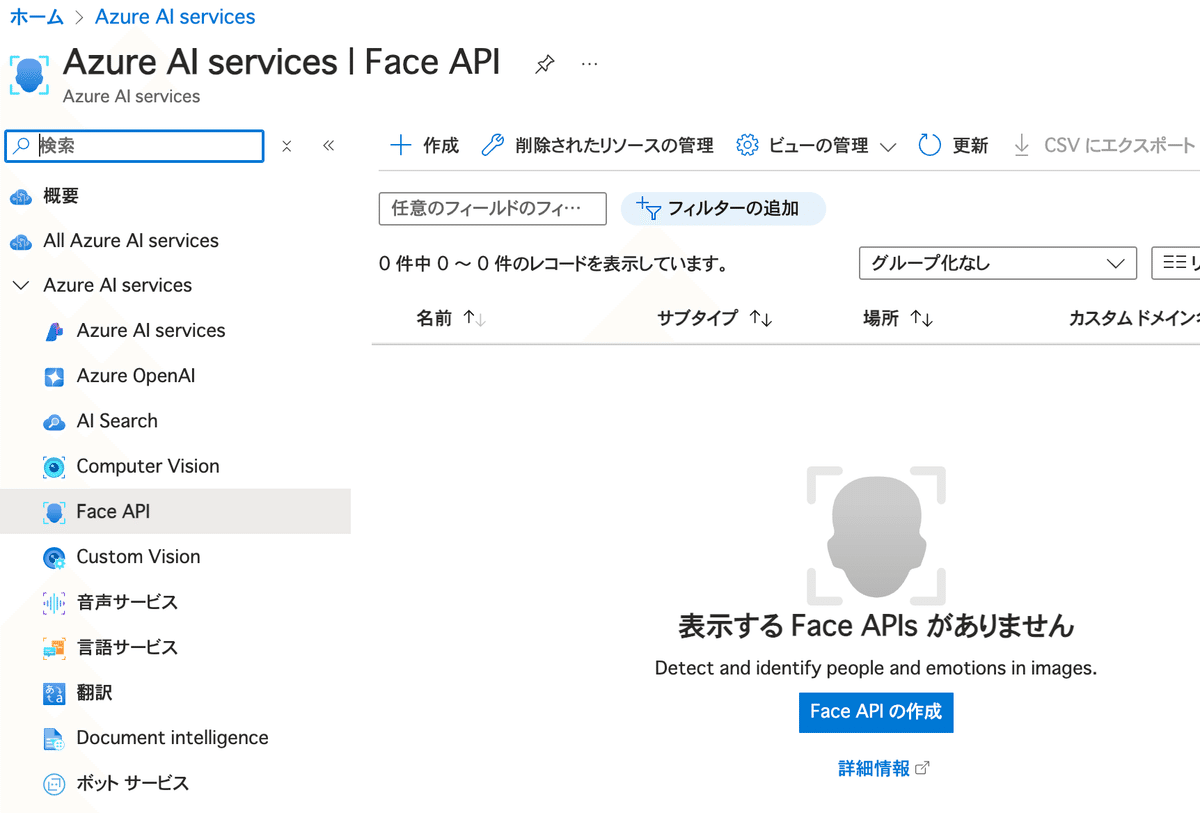Image resolution: width=1200 pixels, height=813 pixels.
Task: Click the 翻訳 translator icon
Action: pos(54,693)
